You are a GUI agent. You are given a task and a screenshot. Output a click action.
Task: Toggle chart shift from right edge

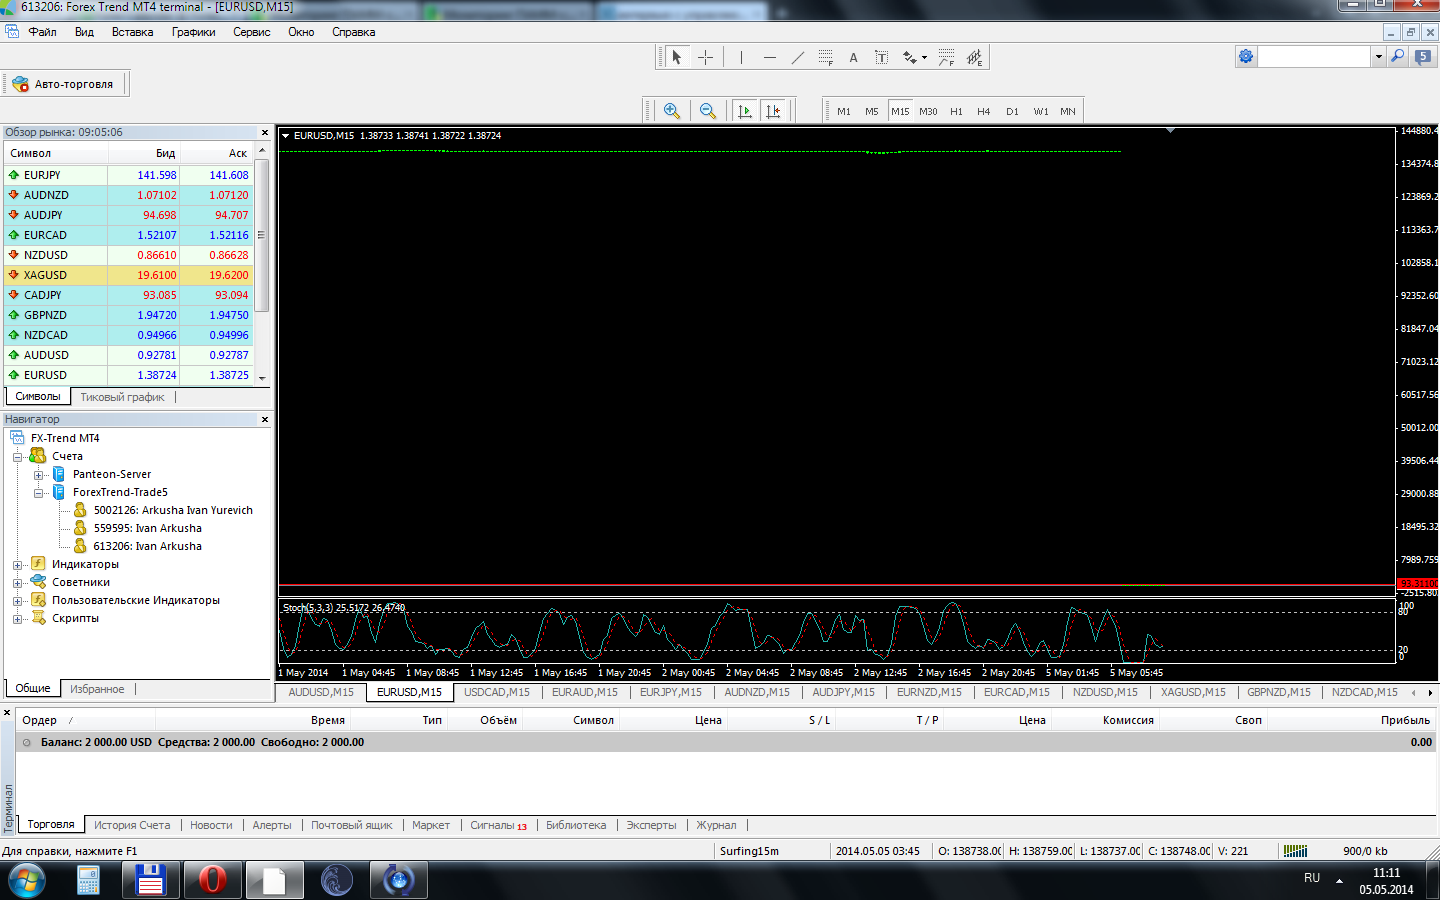click(773, 111)
